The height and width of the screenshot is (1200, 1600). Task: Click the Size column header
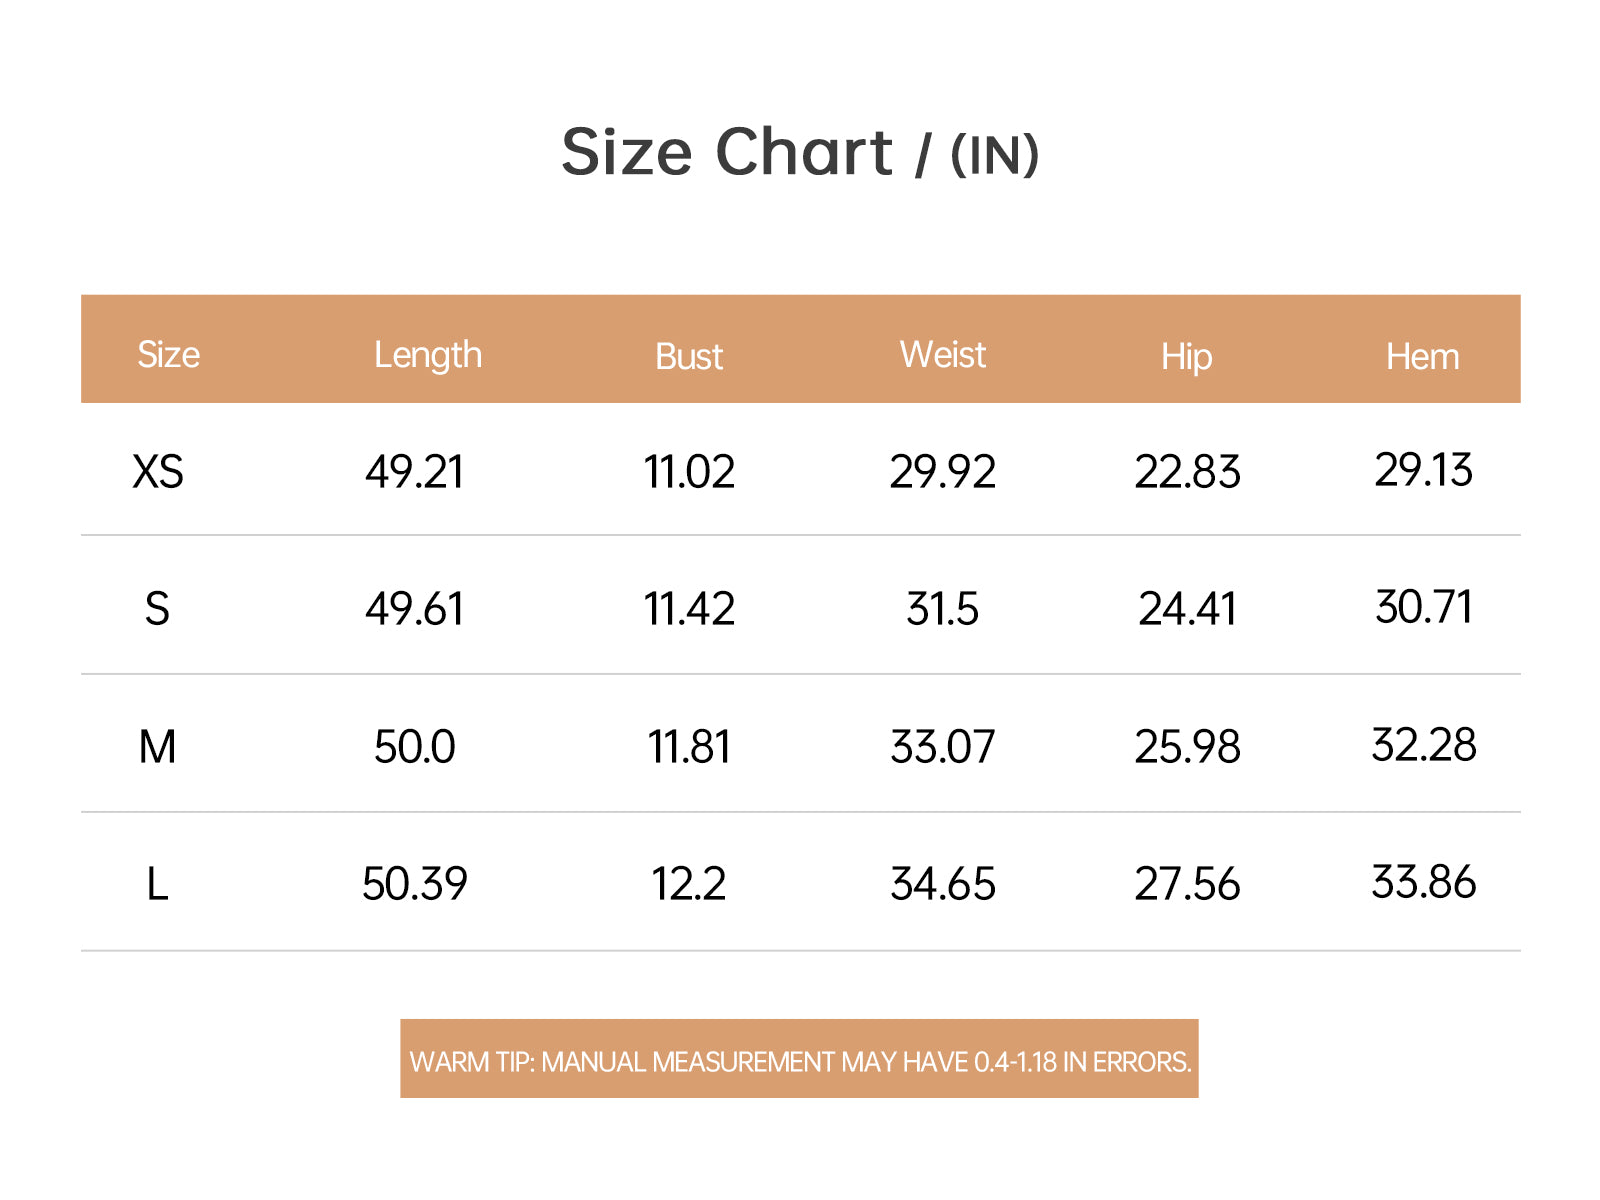point(168,355)
